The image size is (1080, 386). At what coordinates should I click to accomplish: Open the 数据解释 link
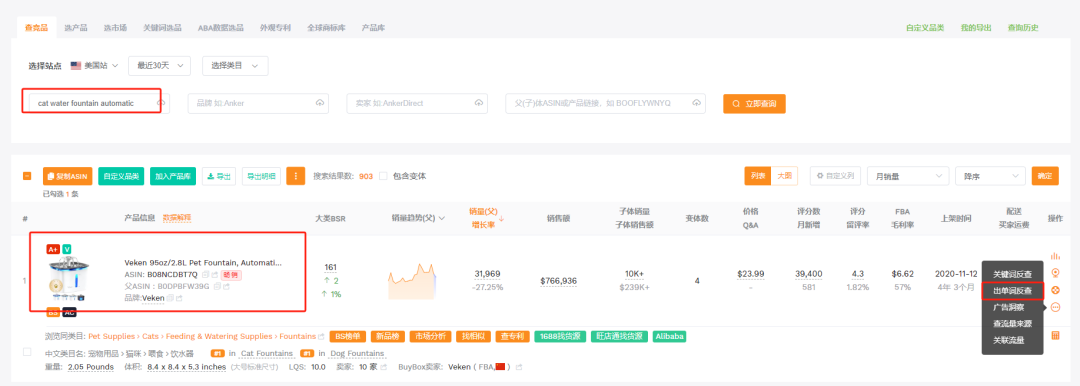(x=177, y=218)
